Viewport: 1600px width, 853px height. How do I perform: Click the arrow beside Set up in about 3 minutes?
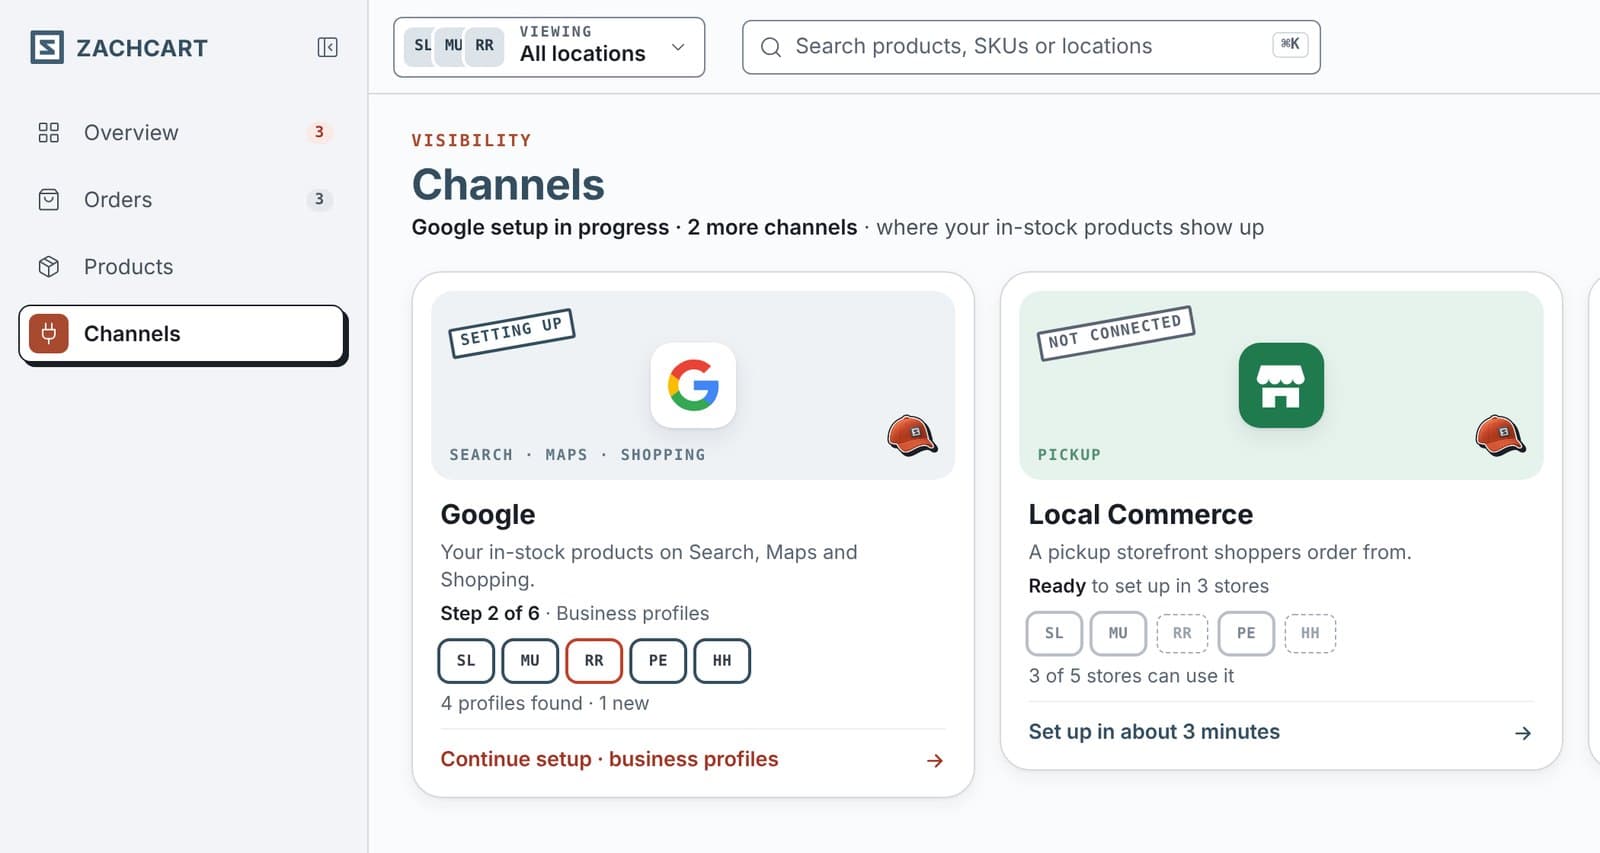pyautogui.click(x=1523, y=733)
